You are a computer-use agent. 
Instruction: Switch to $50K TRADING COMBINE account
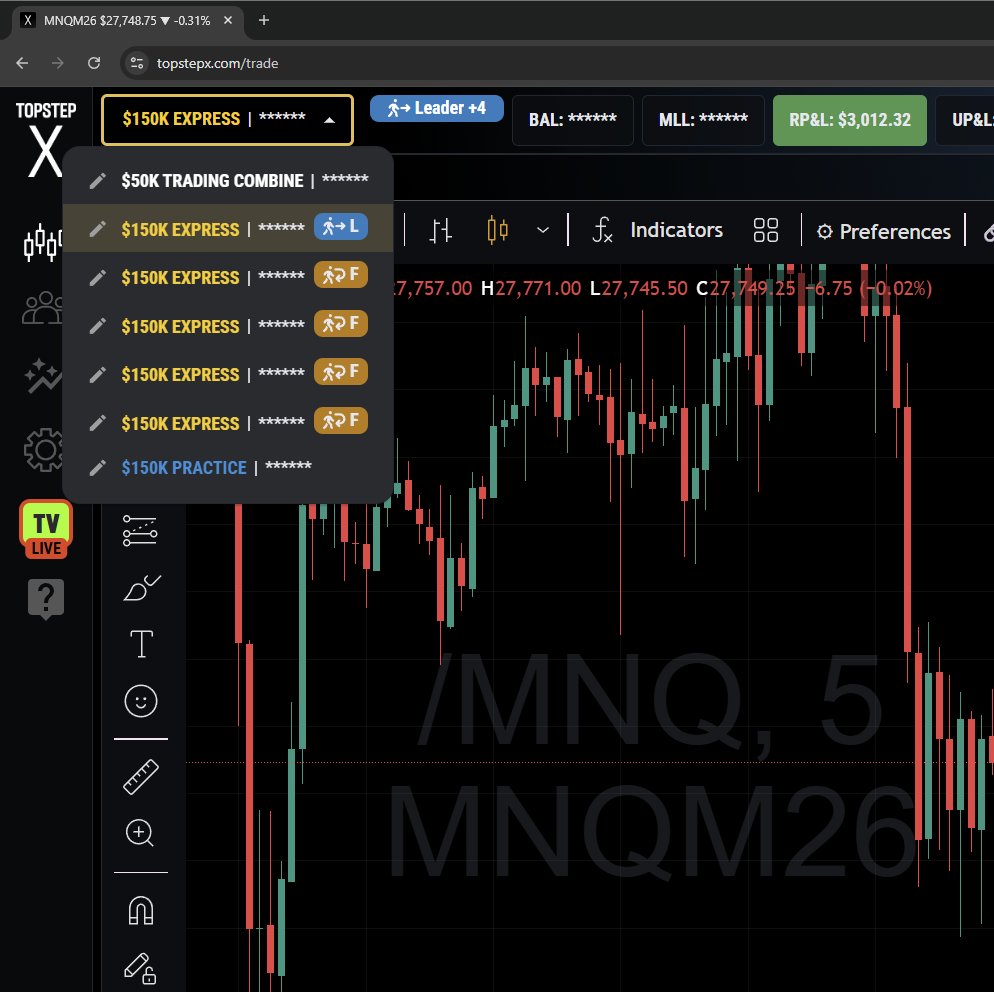228,180
